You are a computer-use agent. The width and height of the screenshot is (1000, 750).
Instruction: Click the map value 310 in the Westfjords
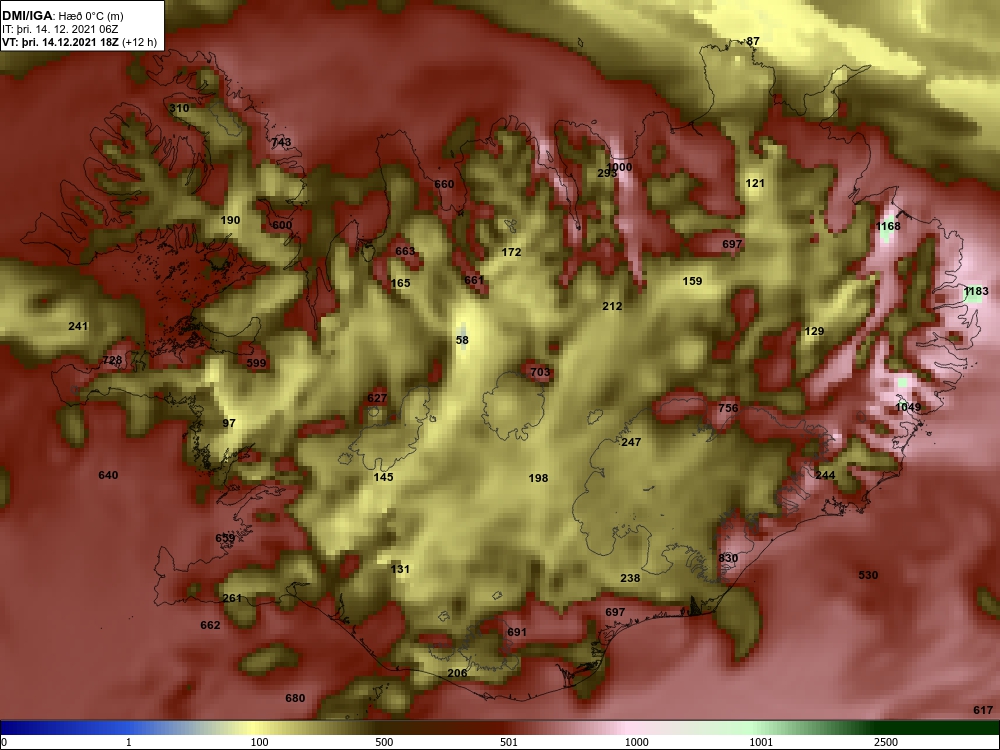[x=179, y=108]
